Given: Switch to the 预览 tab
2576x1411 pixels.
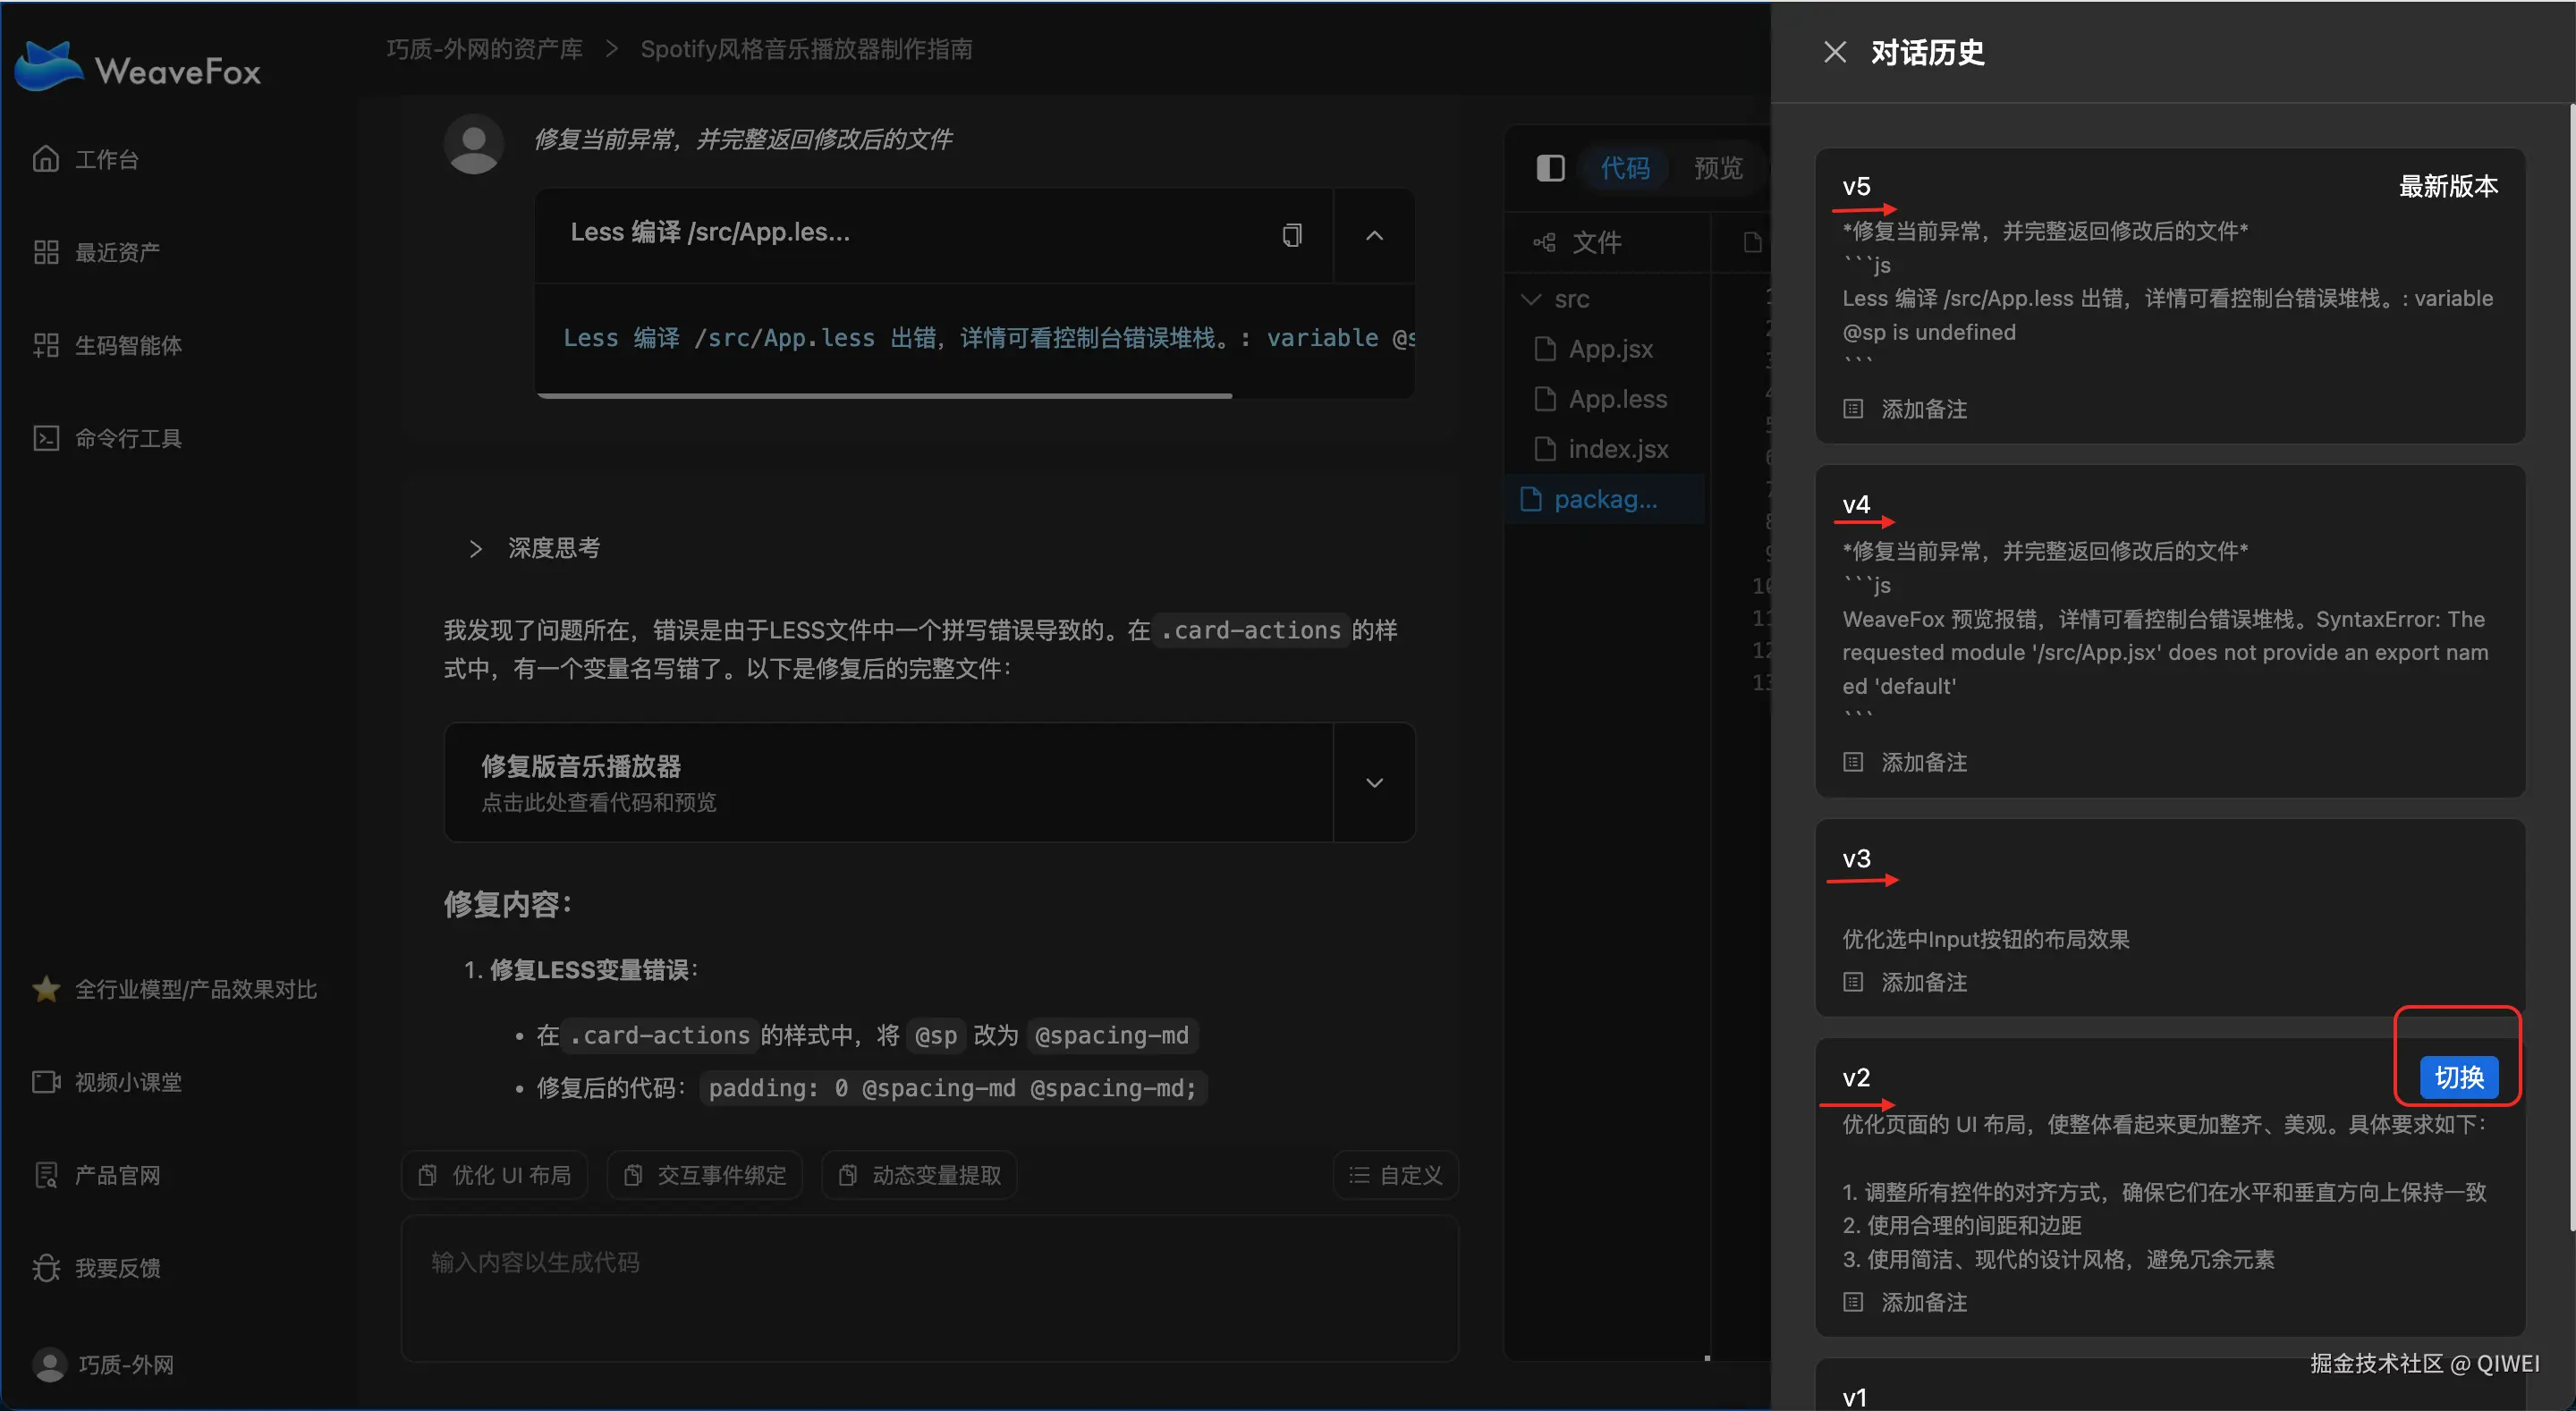Looking at the screenshot, I should tap(1718, 168).
